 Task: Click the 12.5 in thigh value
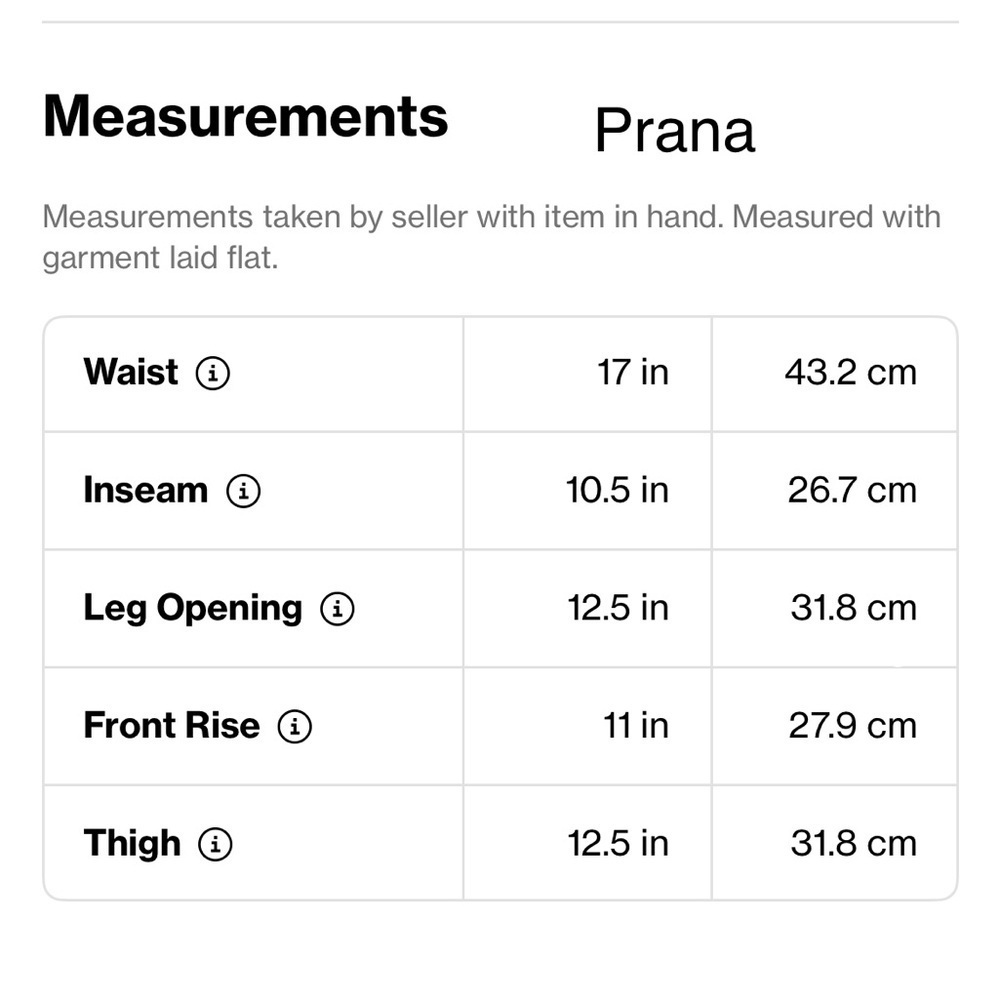click(618, 844)
